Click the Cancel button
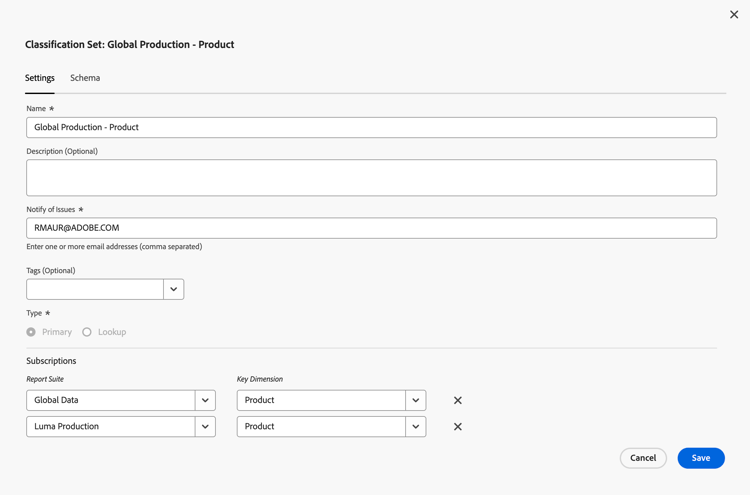The width and height of the screenshot is (750, 495). pyautogui.click(x=643, y=458)
